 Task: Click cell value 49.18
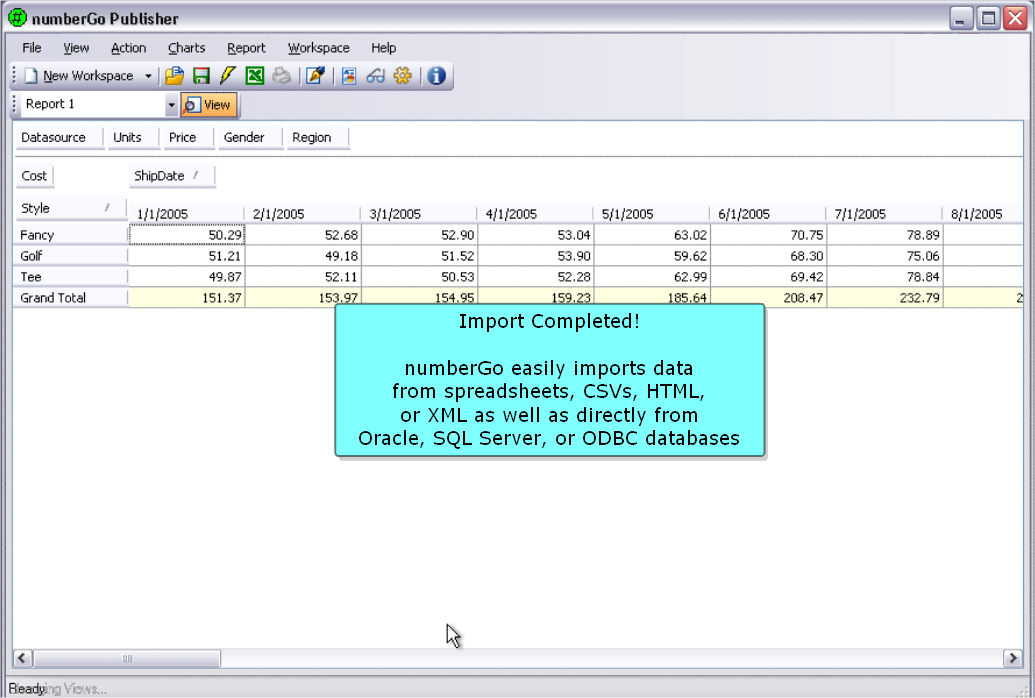[303, 256]
